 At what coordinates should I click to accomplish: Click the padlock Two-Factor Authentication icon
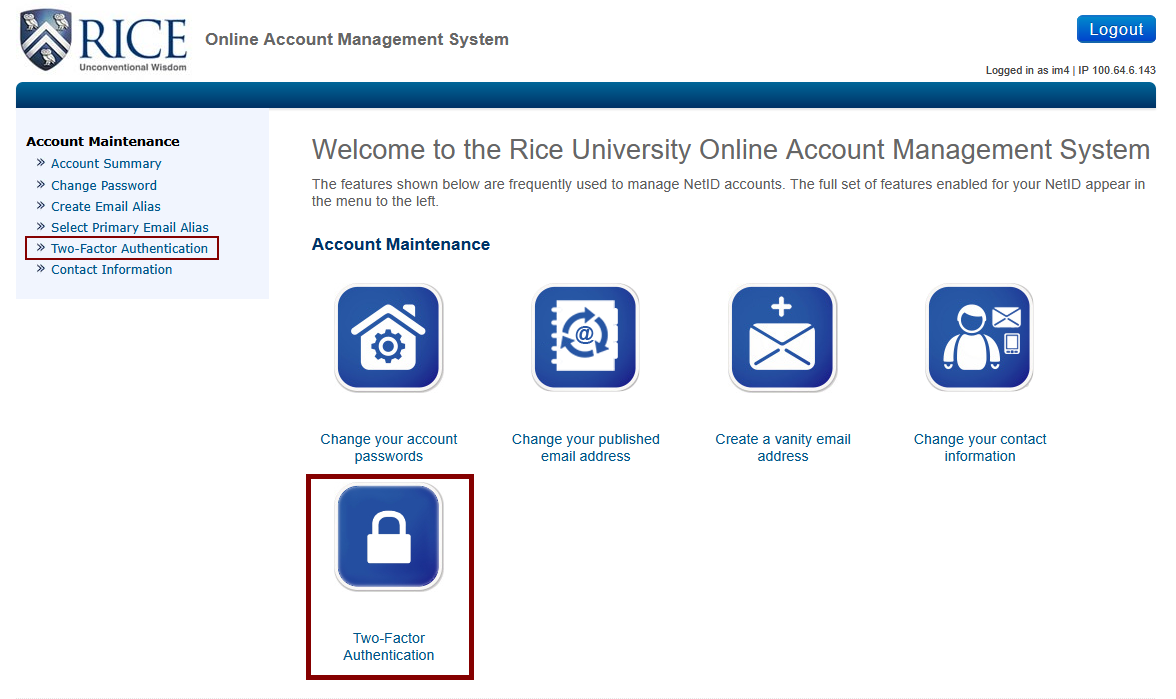coord(388,537)
